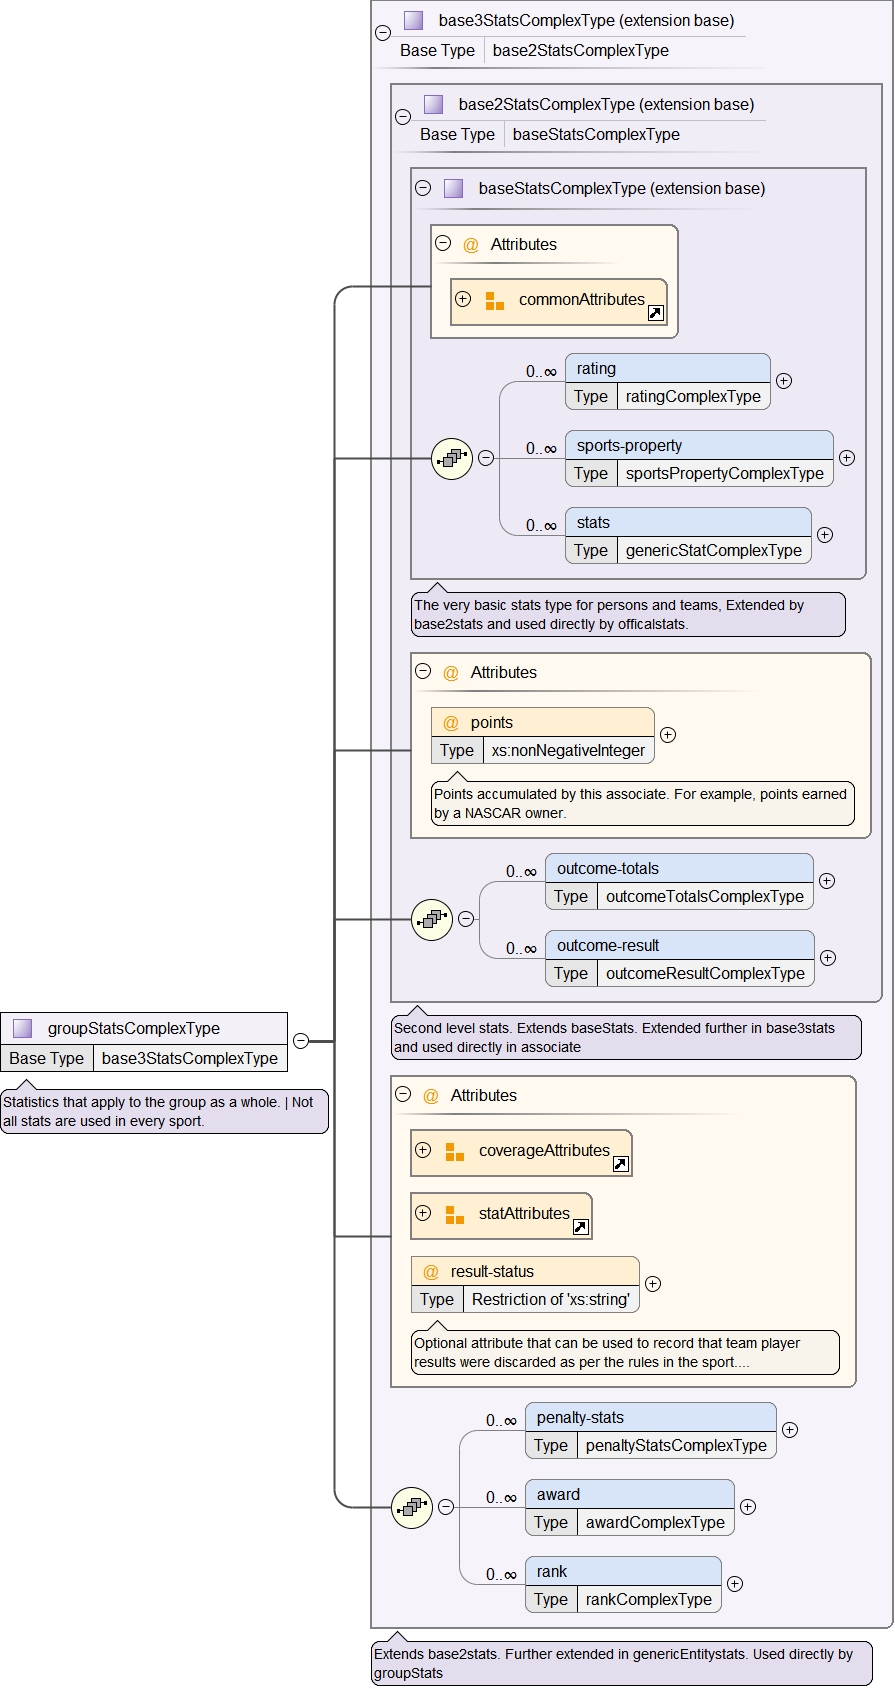
Task: Expand the sports-property element
Action: [x=847, y=458]
